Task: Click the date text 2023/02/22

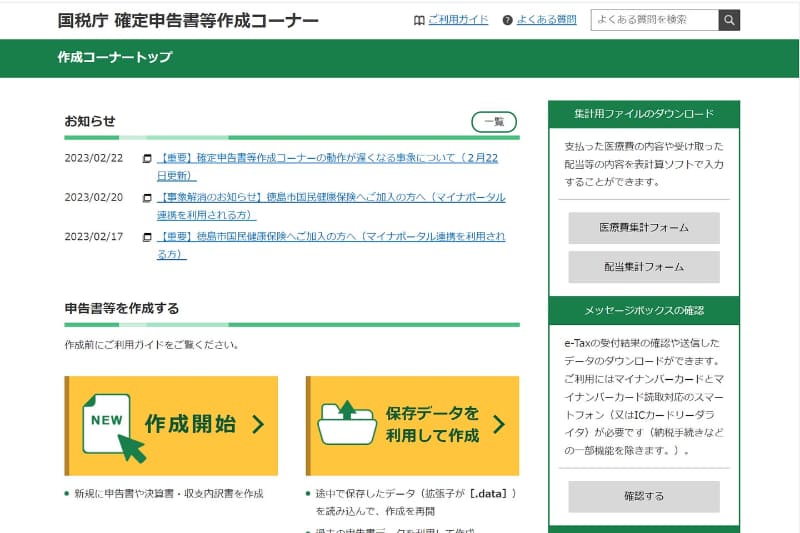Action: (94, 158)
